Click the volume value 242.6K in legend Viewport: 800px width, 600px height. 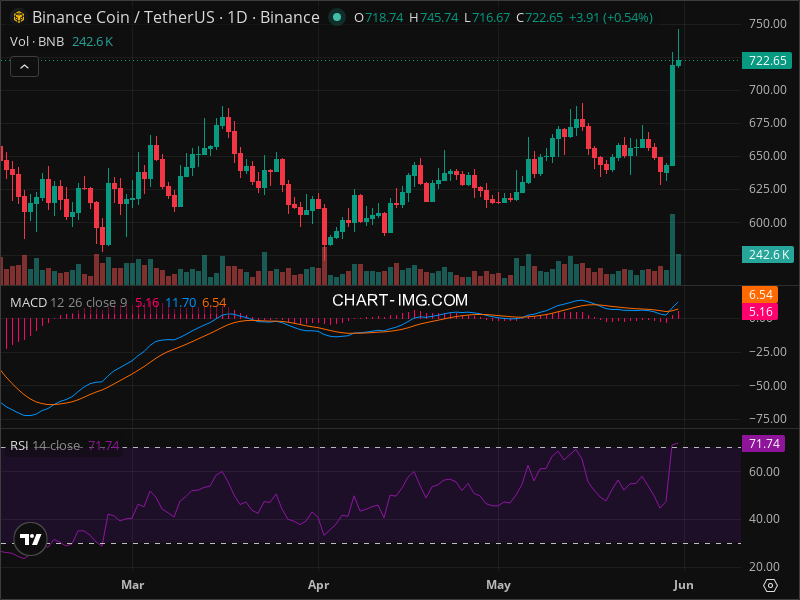click(92, 42)
